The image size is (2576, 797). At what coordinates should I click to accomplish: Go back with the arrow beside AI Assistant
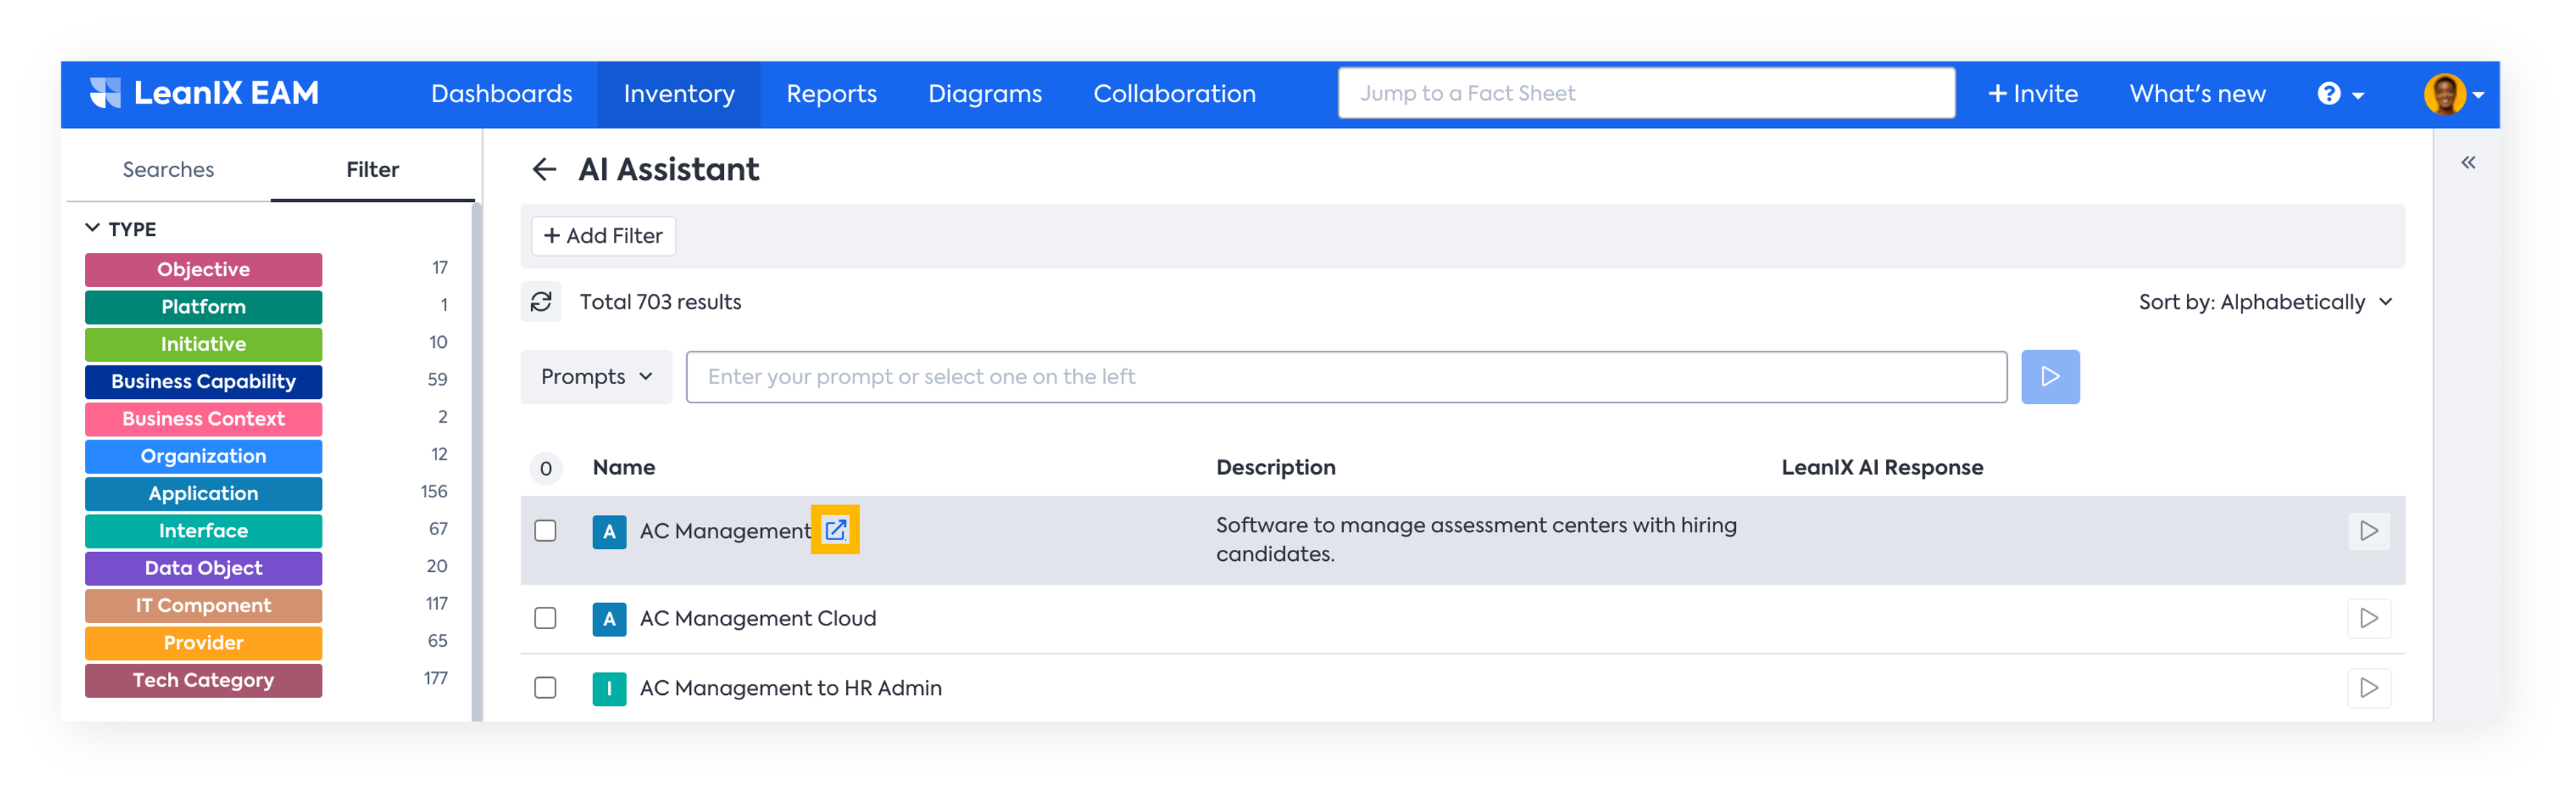tap(544, 169)
